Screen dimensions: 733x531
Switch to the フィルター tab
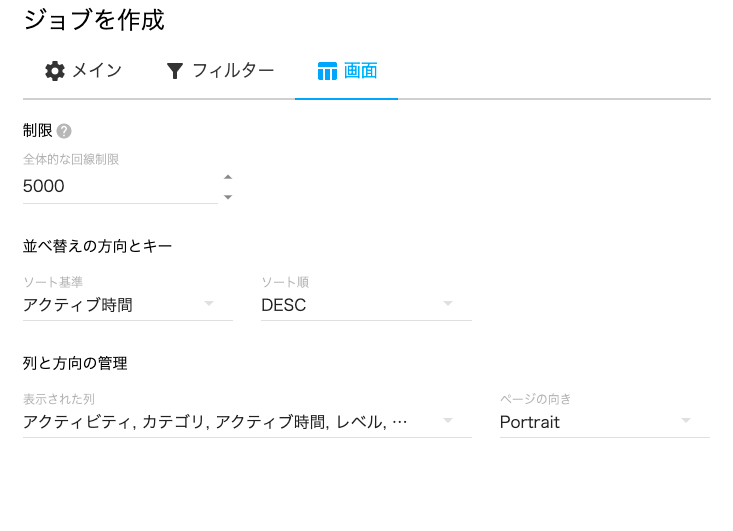pos(232,71)
